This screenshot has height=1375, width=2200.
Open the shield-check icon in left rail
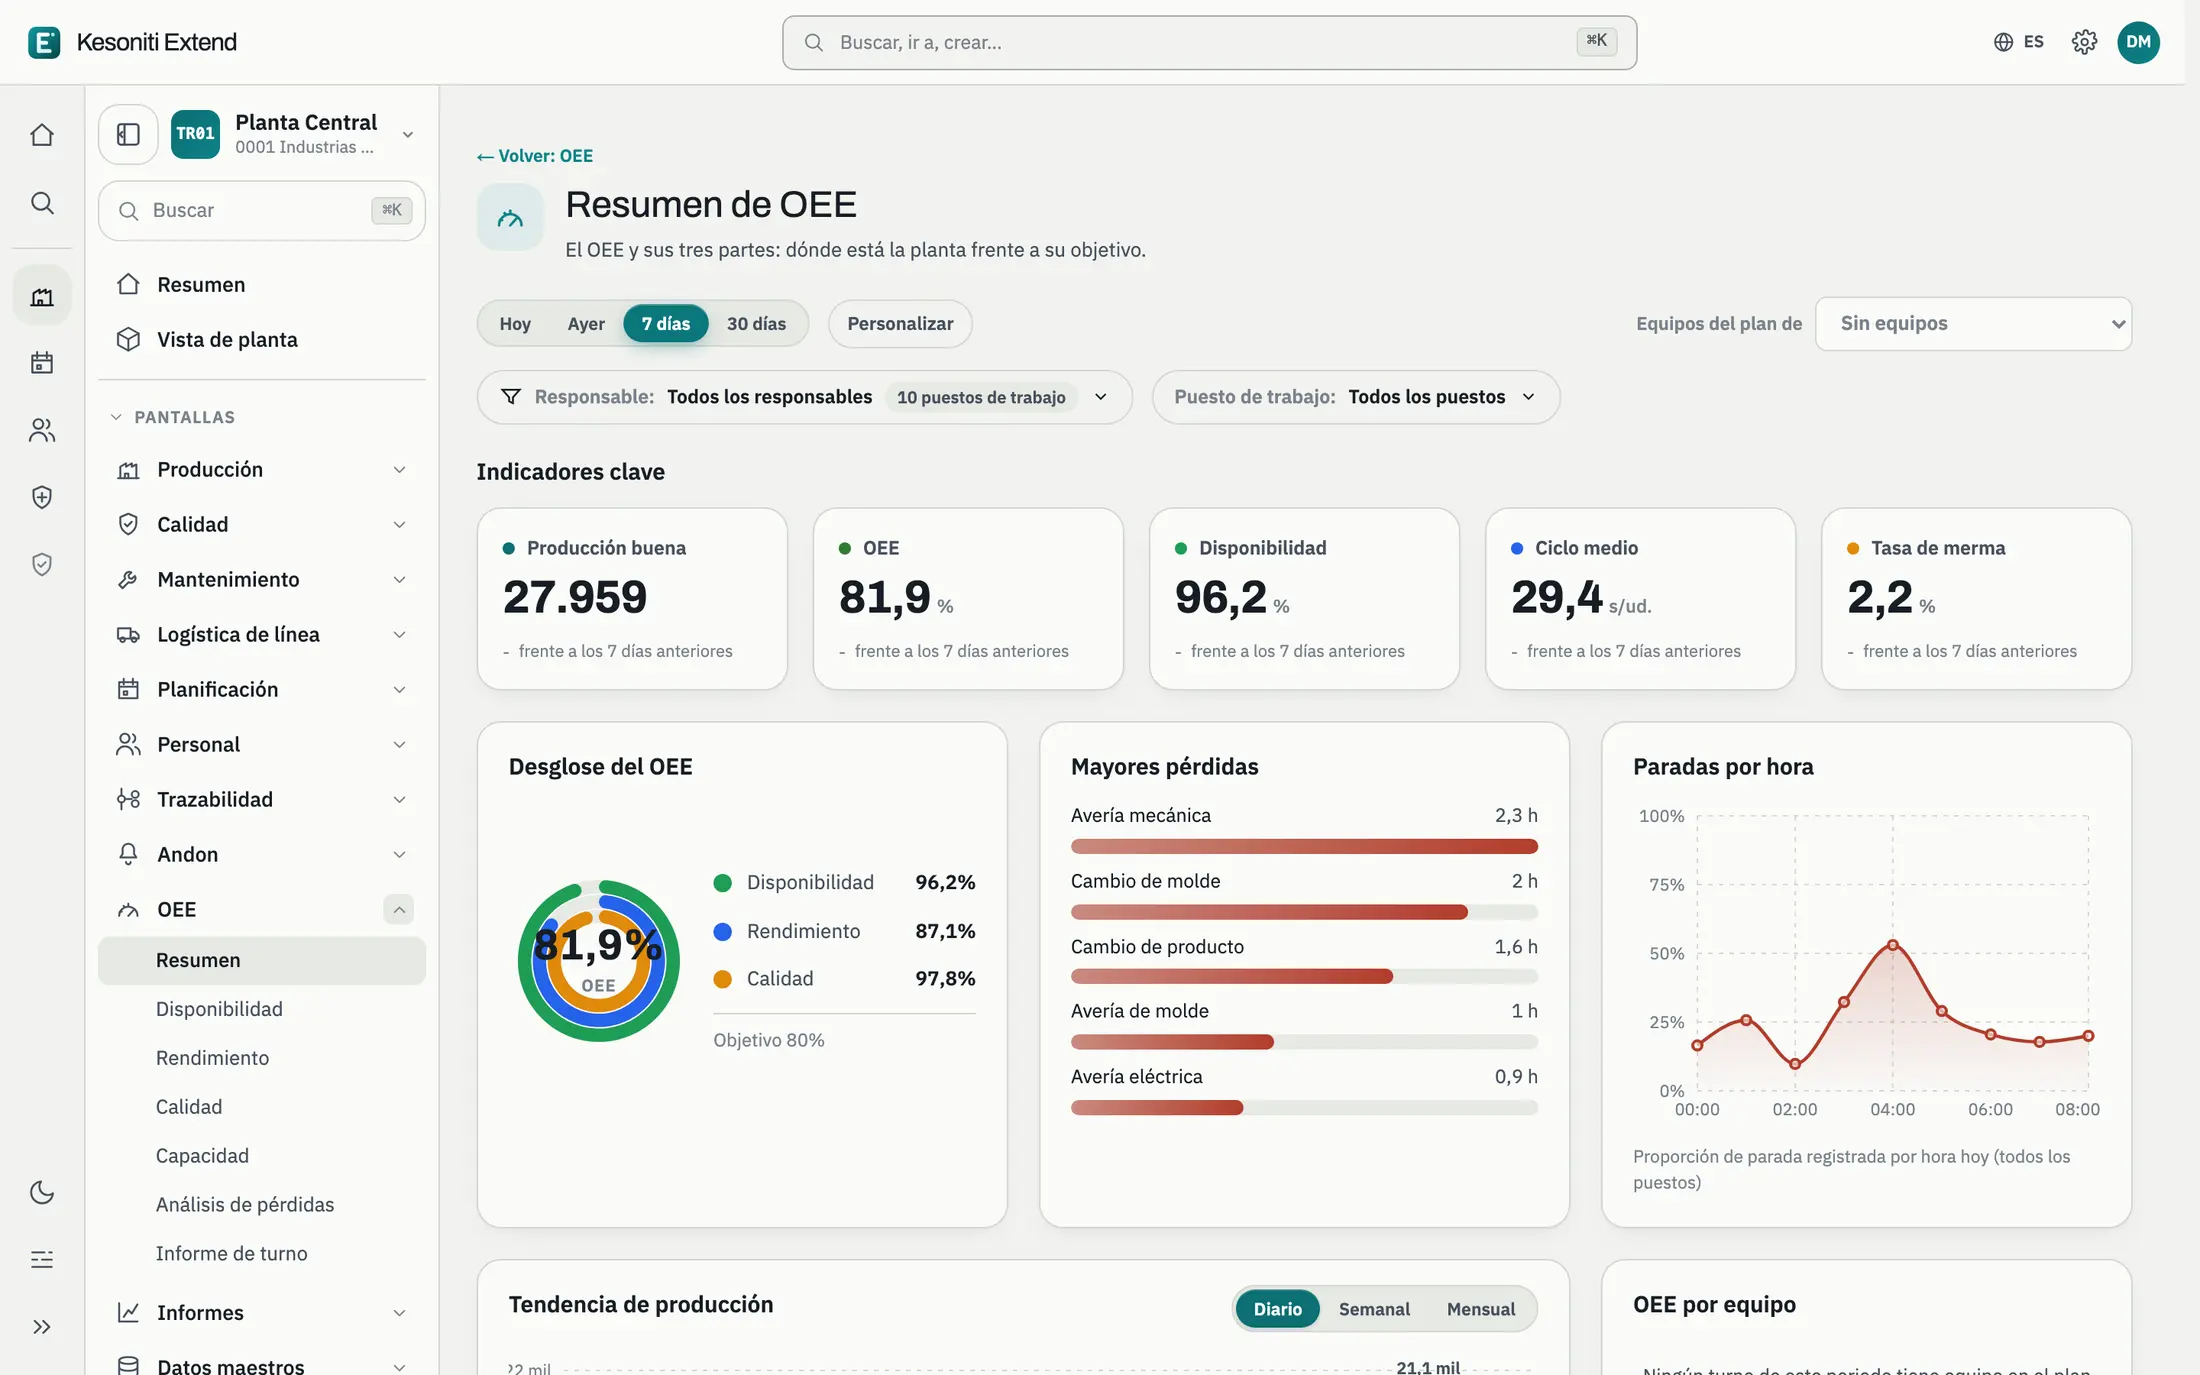(x=42, y=565)
